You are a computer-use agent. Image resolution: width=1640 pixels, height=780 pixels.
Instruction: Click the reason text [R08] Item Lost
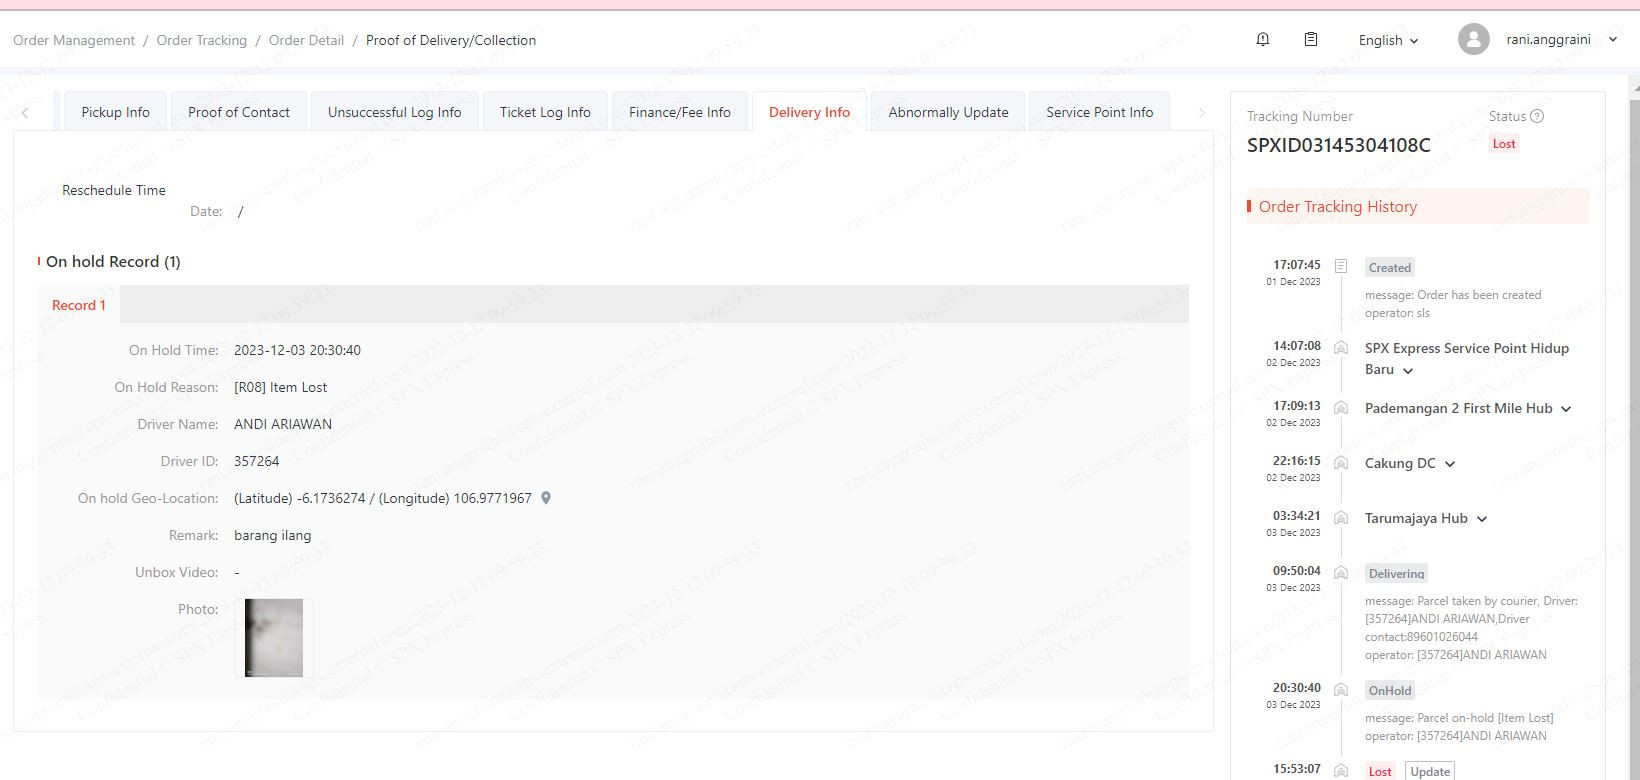point(280,387)
